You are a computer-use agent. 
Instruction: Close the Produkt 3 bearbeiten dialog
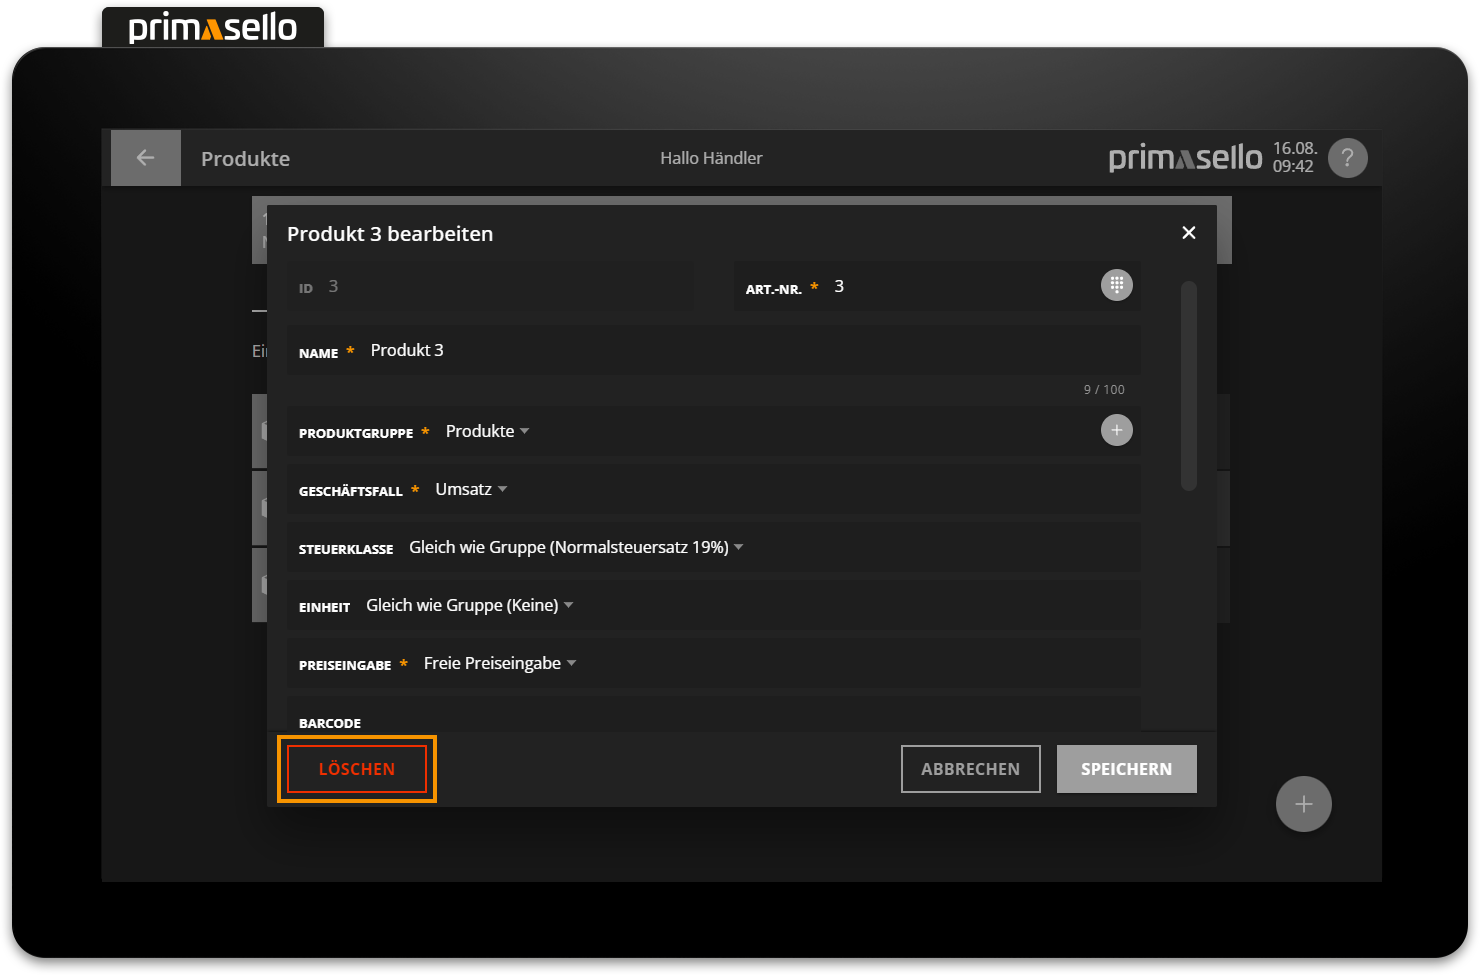1188,233
